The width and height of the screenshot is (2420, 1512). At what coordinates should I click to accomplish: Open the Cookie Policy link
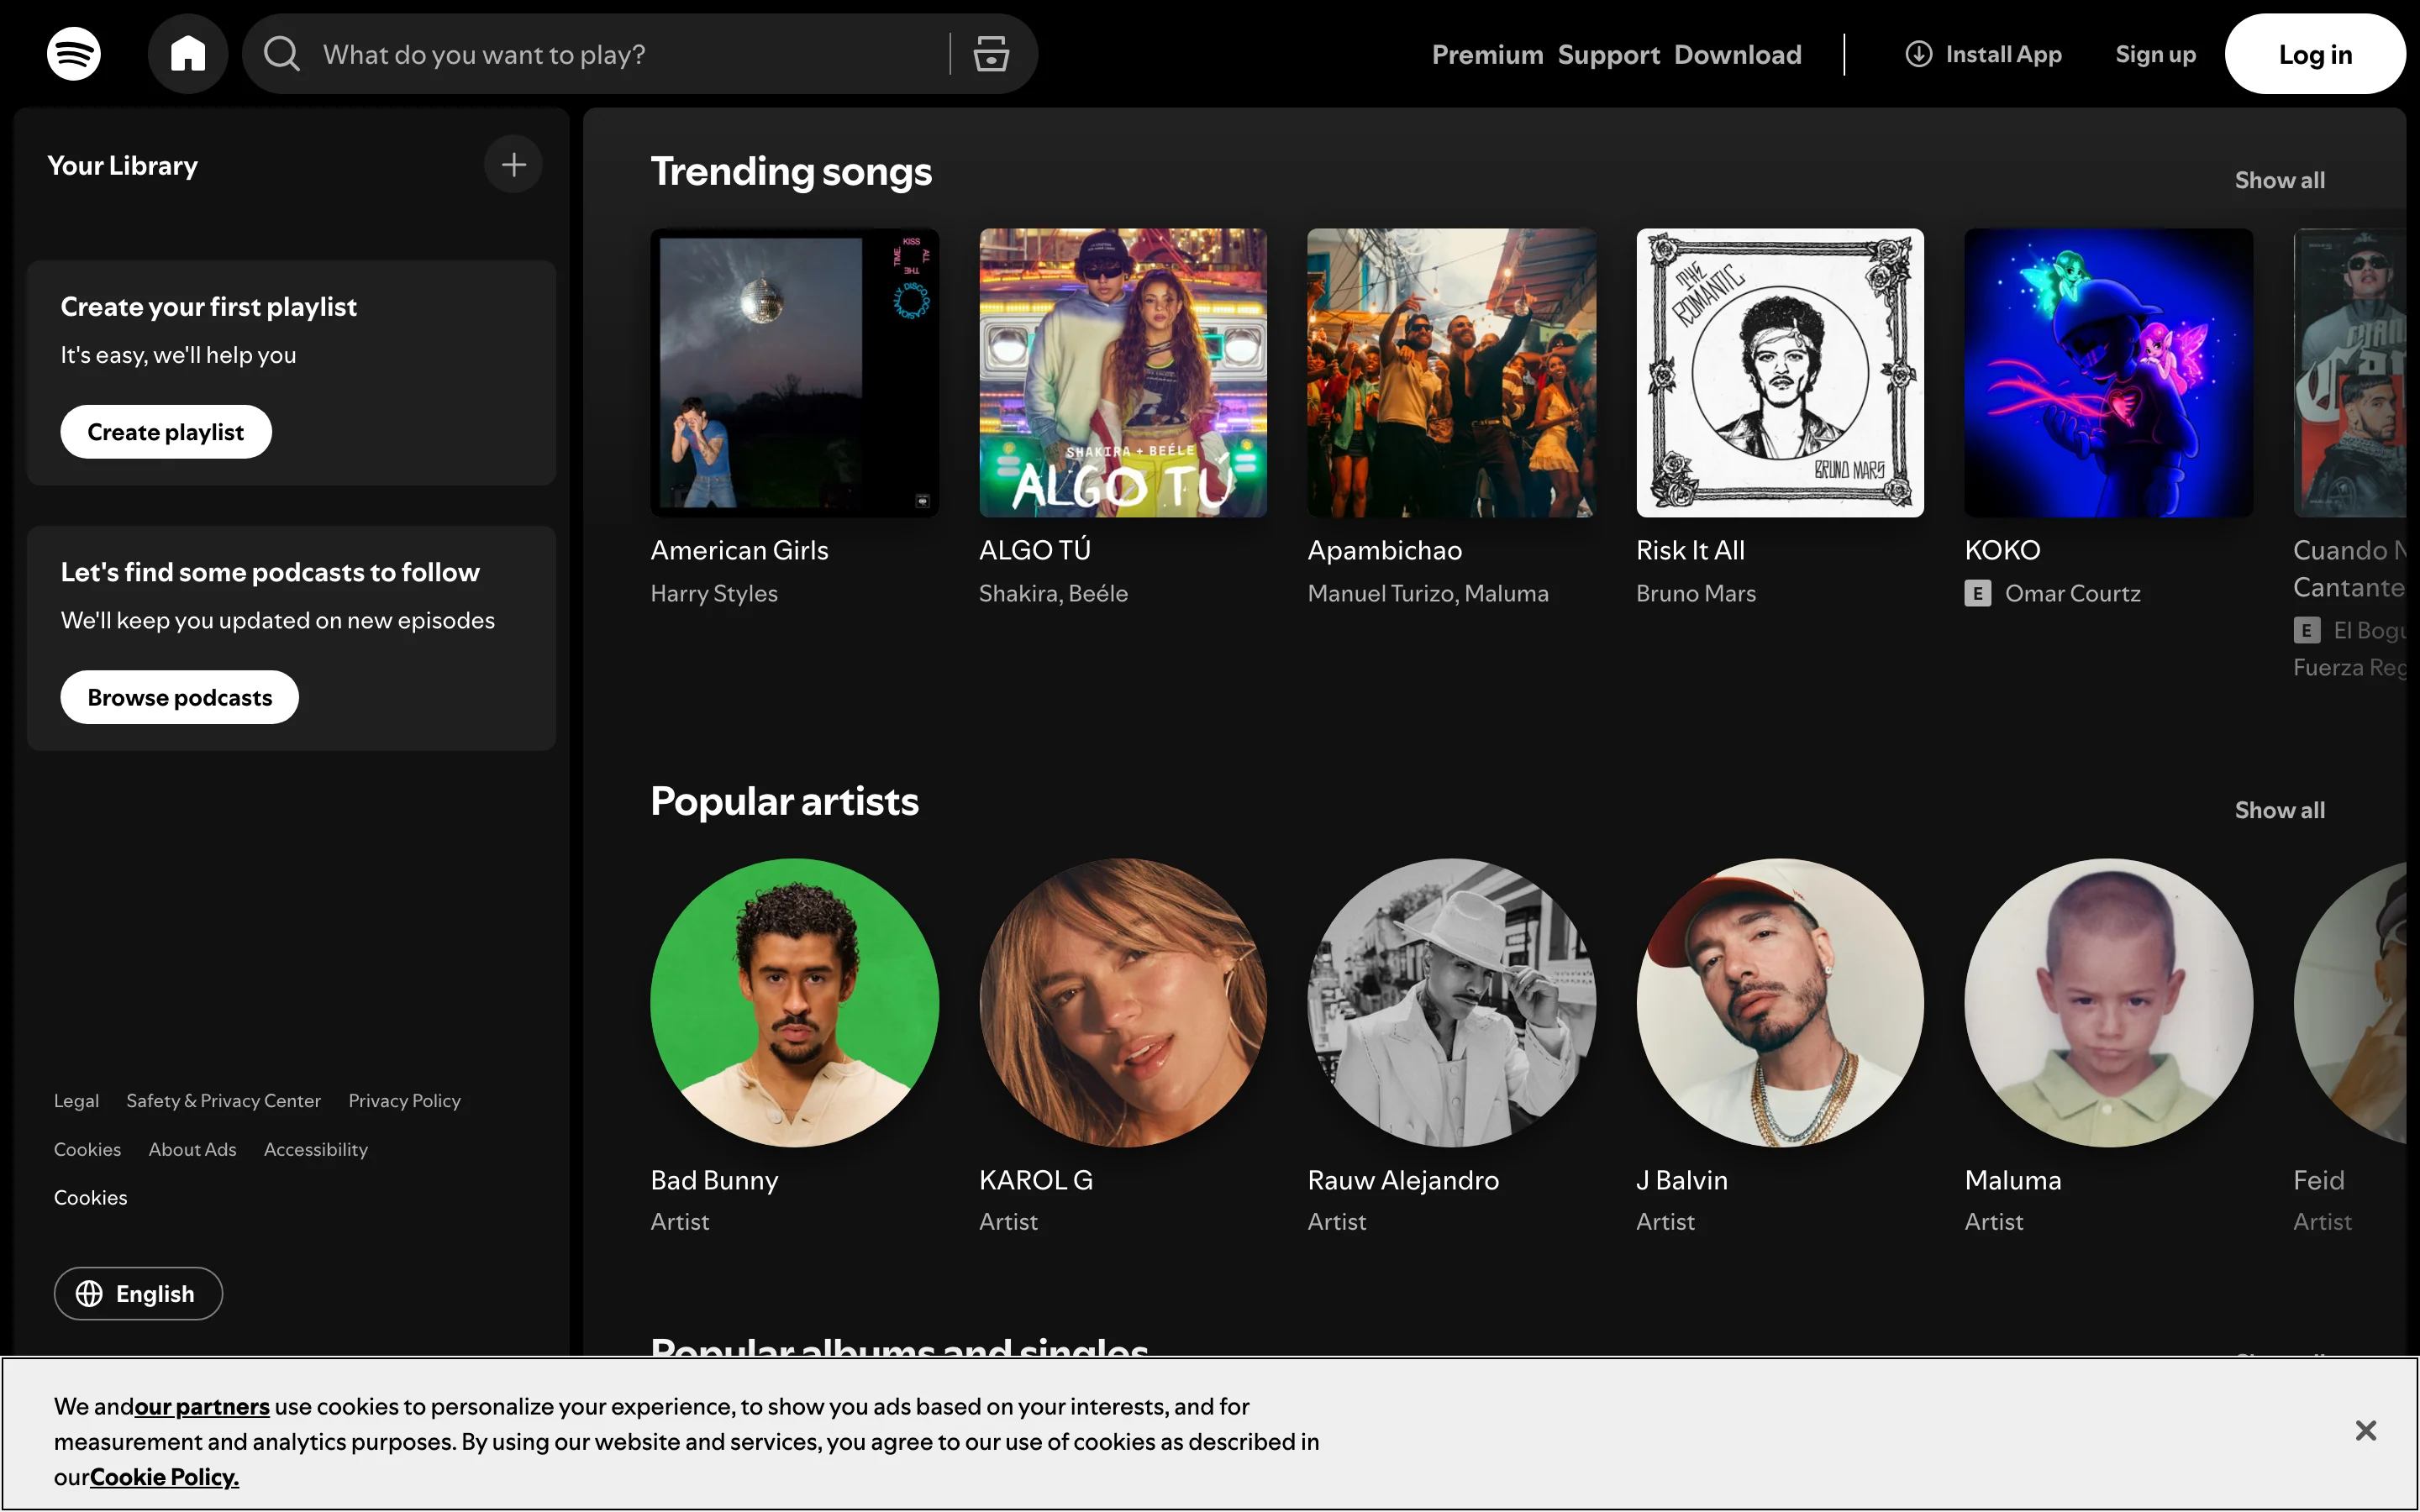(x=164, y=1476)
